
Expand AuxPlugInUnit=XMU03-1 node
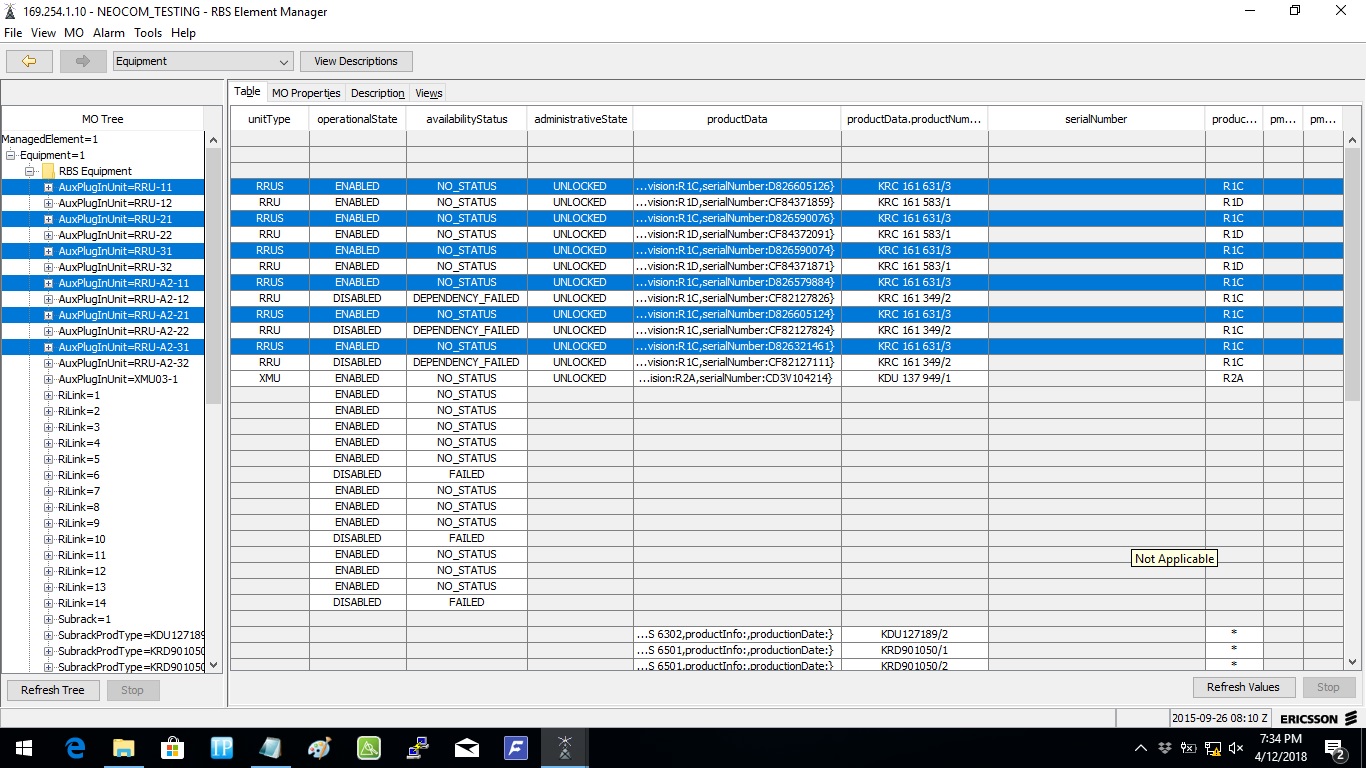(x=48, y=379)
